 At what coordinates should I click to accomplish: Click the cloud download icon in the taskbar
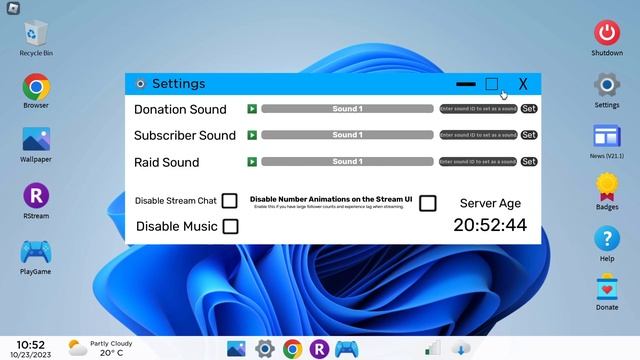click(461, 349)
